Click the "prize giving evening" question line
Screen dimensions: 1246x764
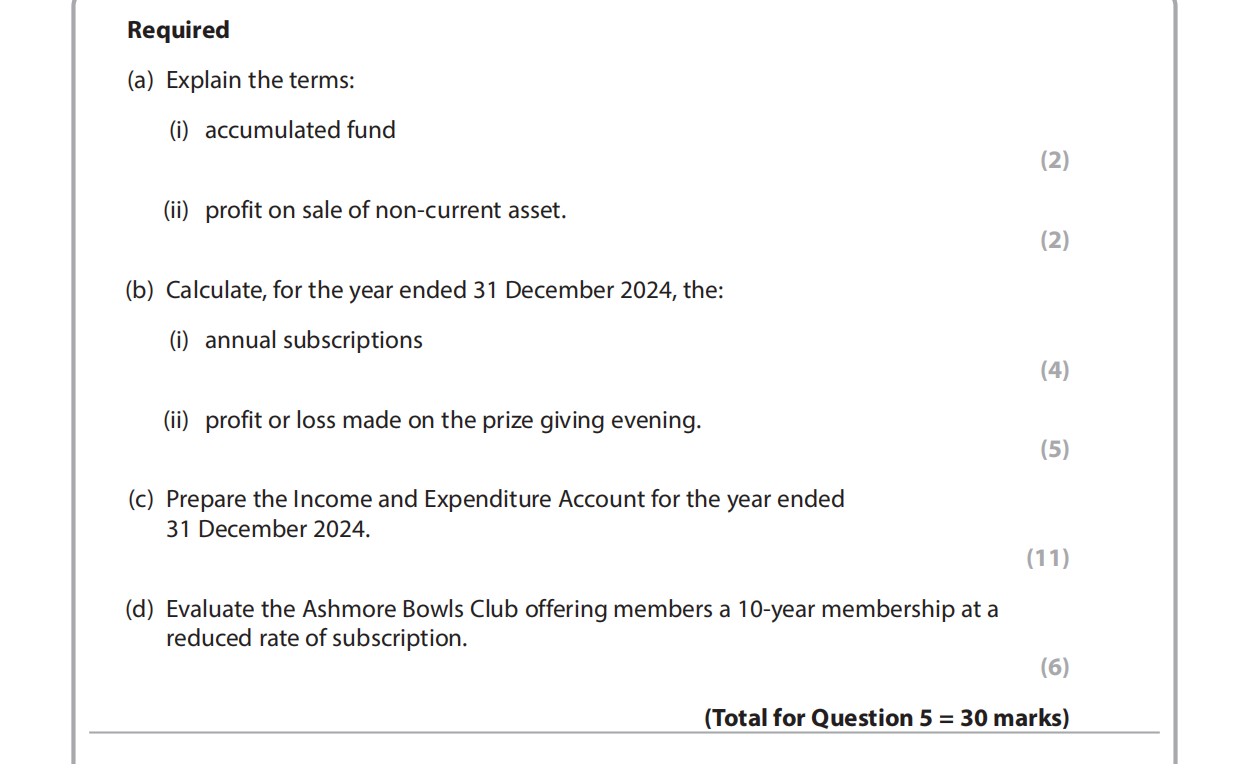(x=453, y=421)
